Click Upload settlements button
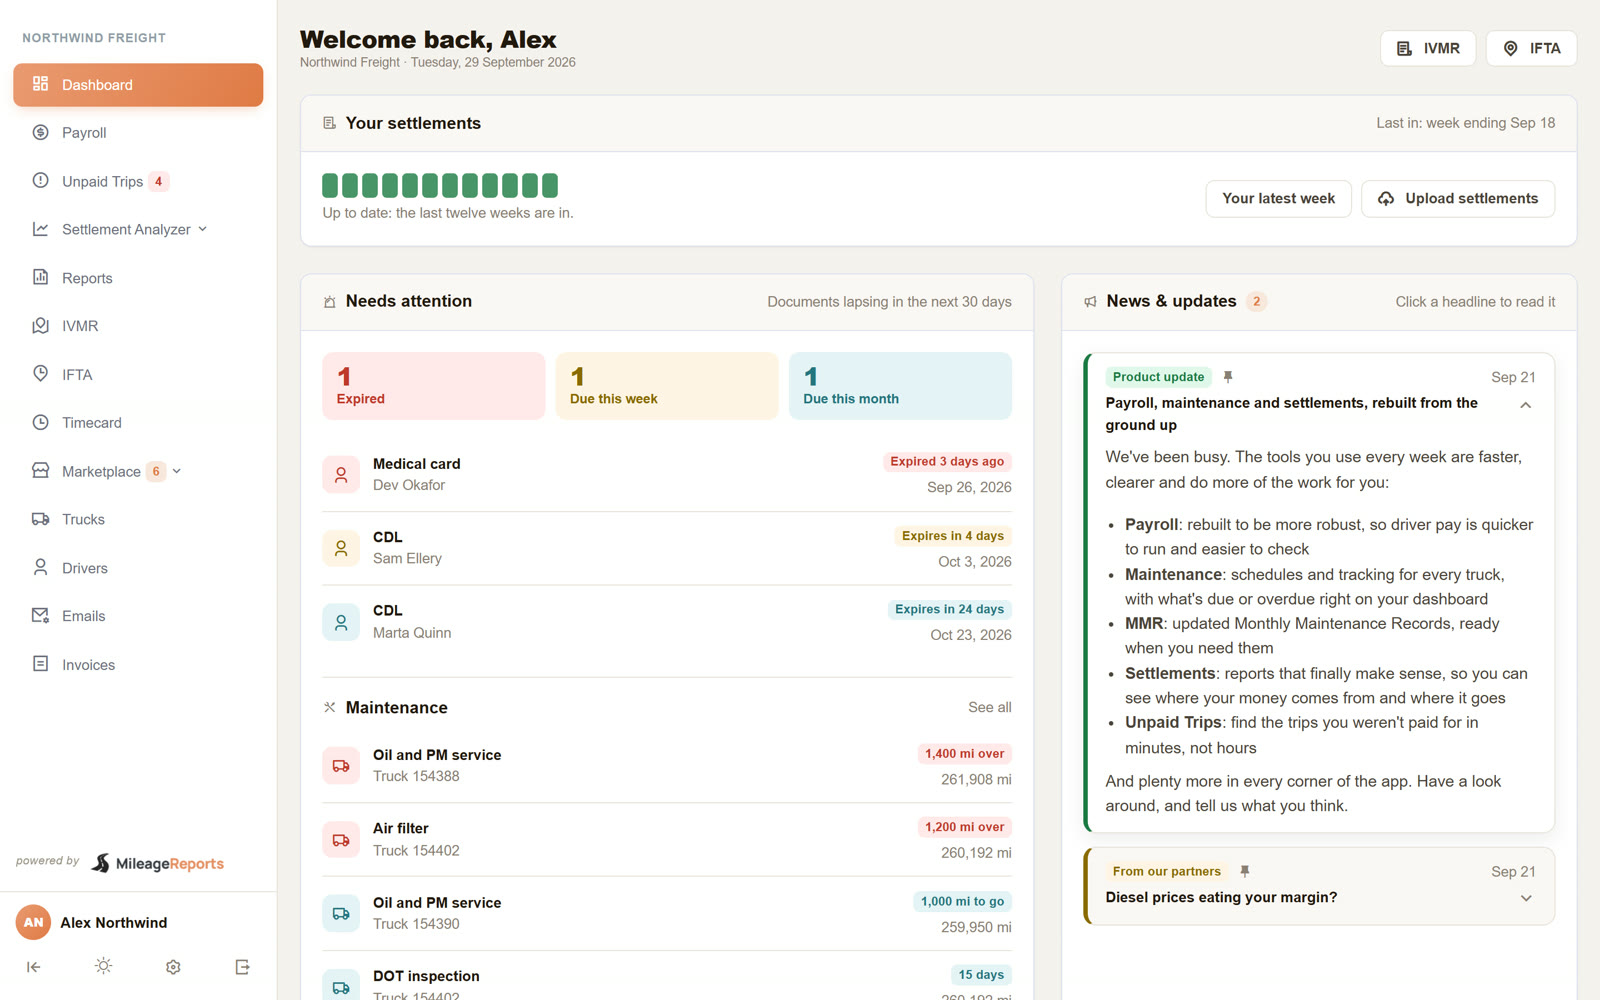The width and height of the screenshot is (1600, 1000). click(x=1458, y=199)
